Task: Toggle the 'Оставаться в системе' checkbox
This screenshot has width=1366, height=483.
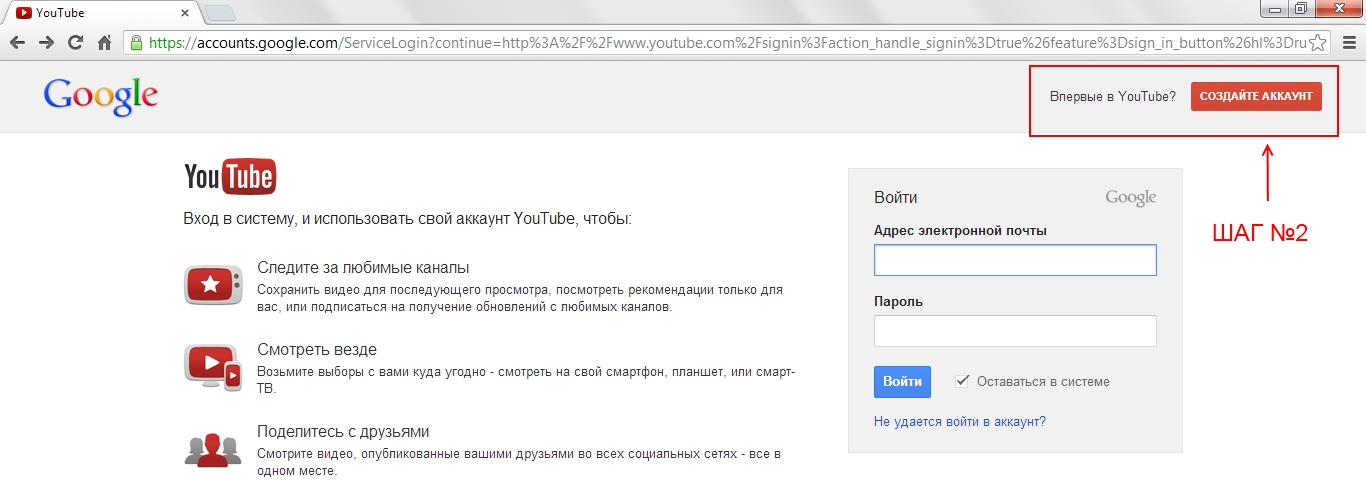Action: (962, 381)
